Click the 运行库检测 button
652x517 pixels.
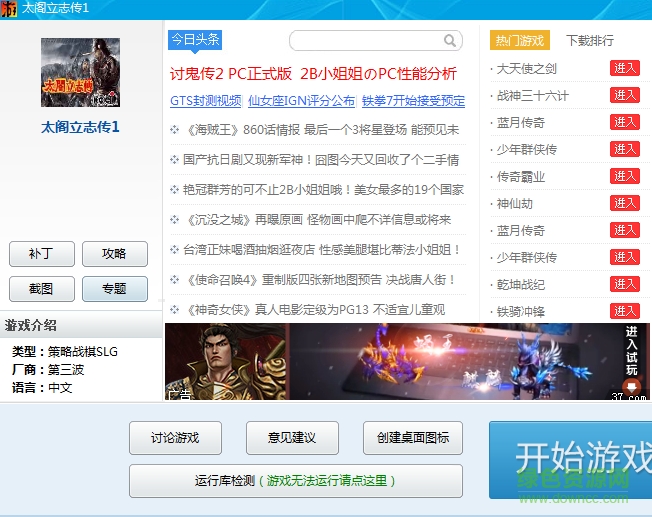pos(296,481)
